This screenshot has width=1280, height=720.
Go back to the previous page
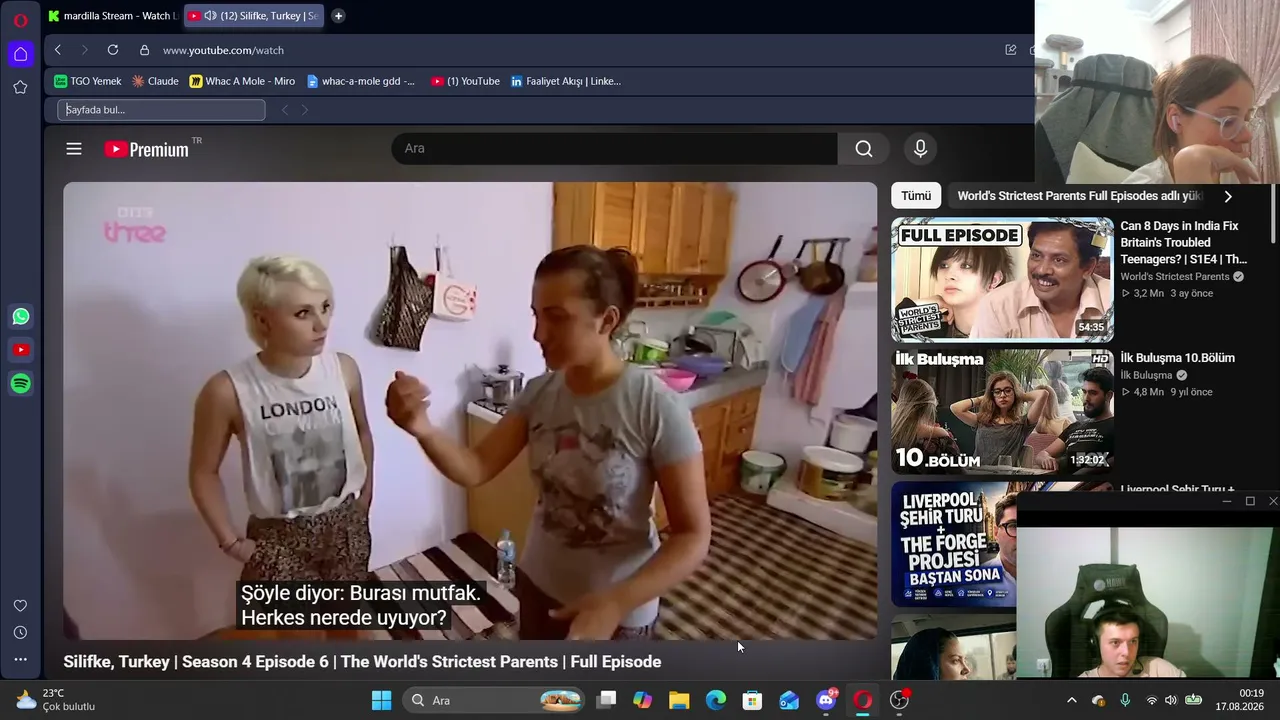pos(58,50)
